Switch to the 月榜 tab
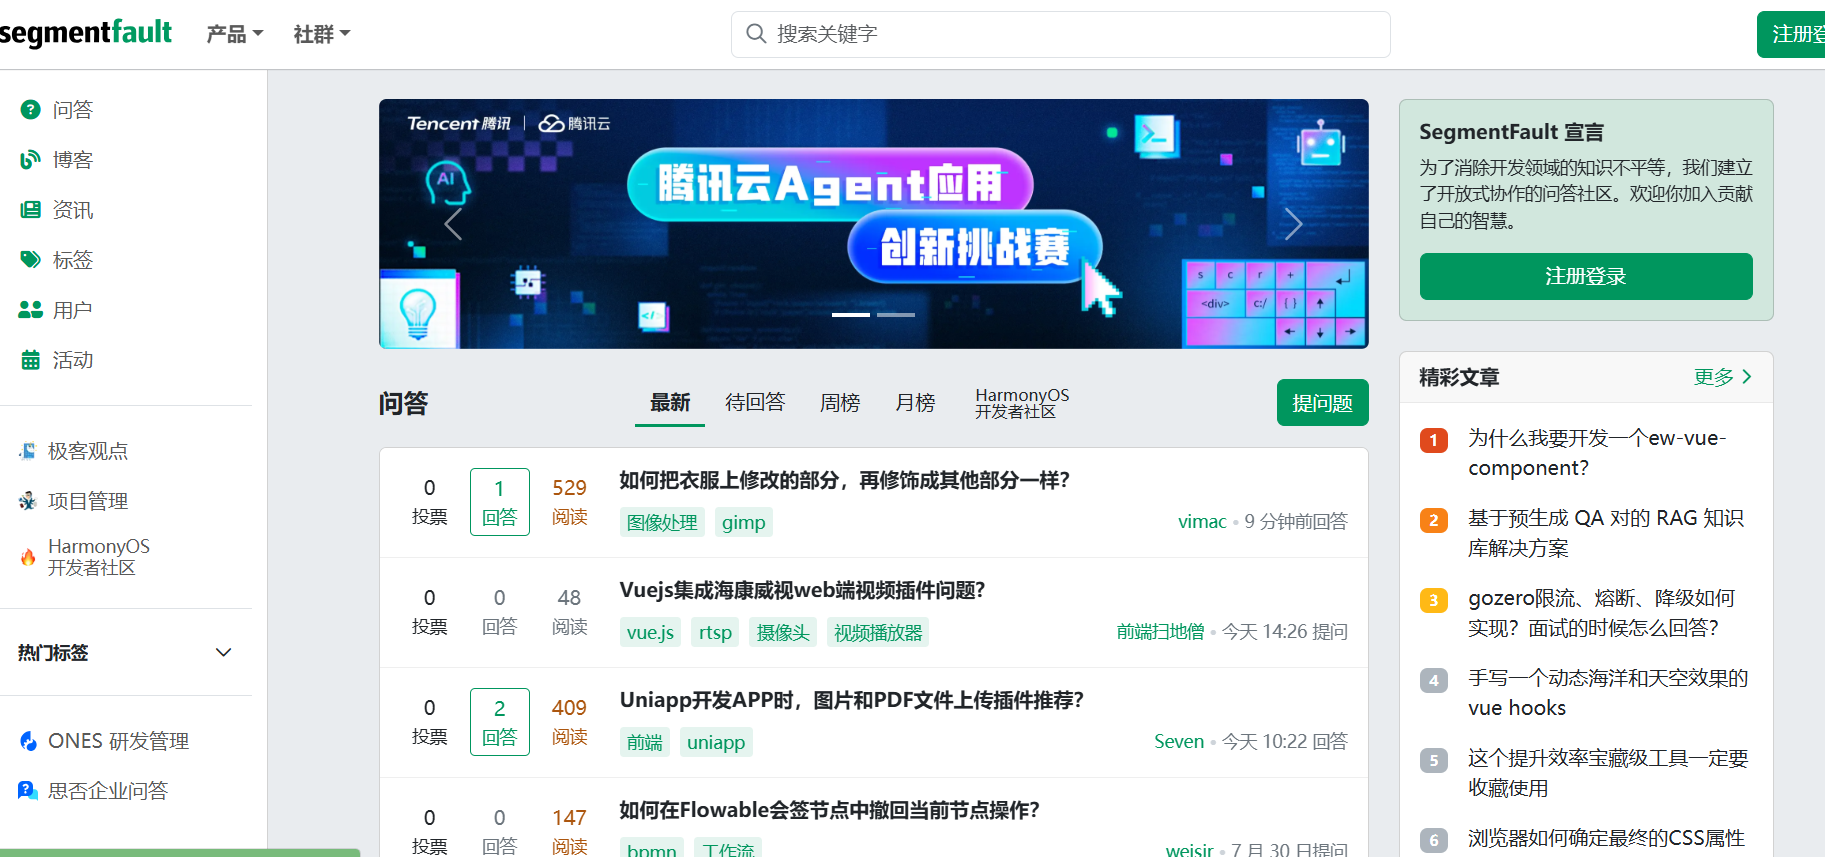This screenshot has height=857, width=1825. click(x=915, y=402)
